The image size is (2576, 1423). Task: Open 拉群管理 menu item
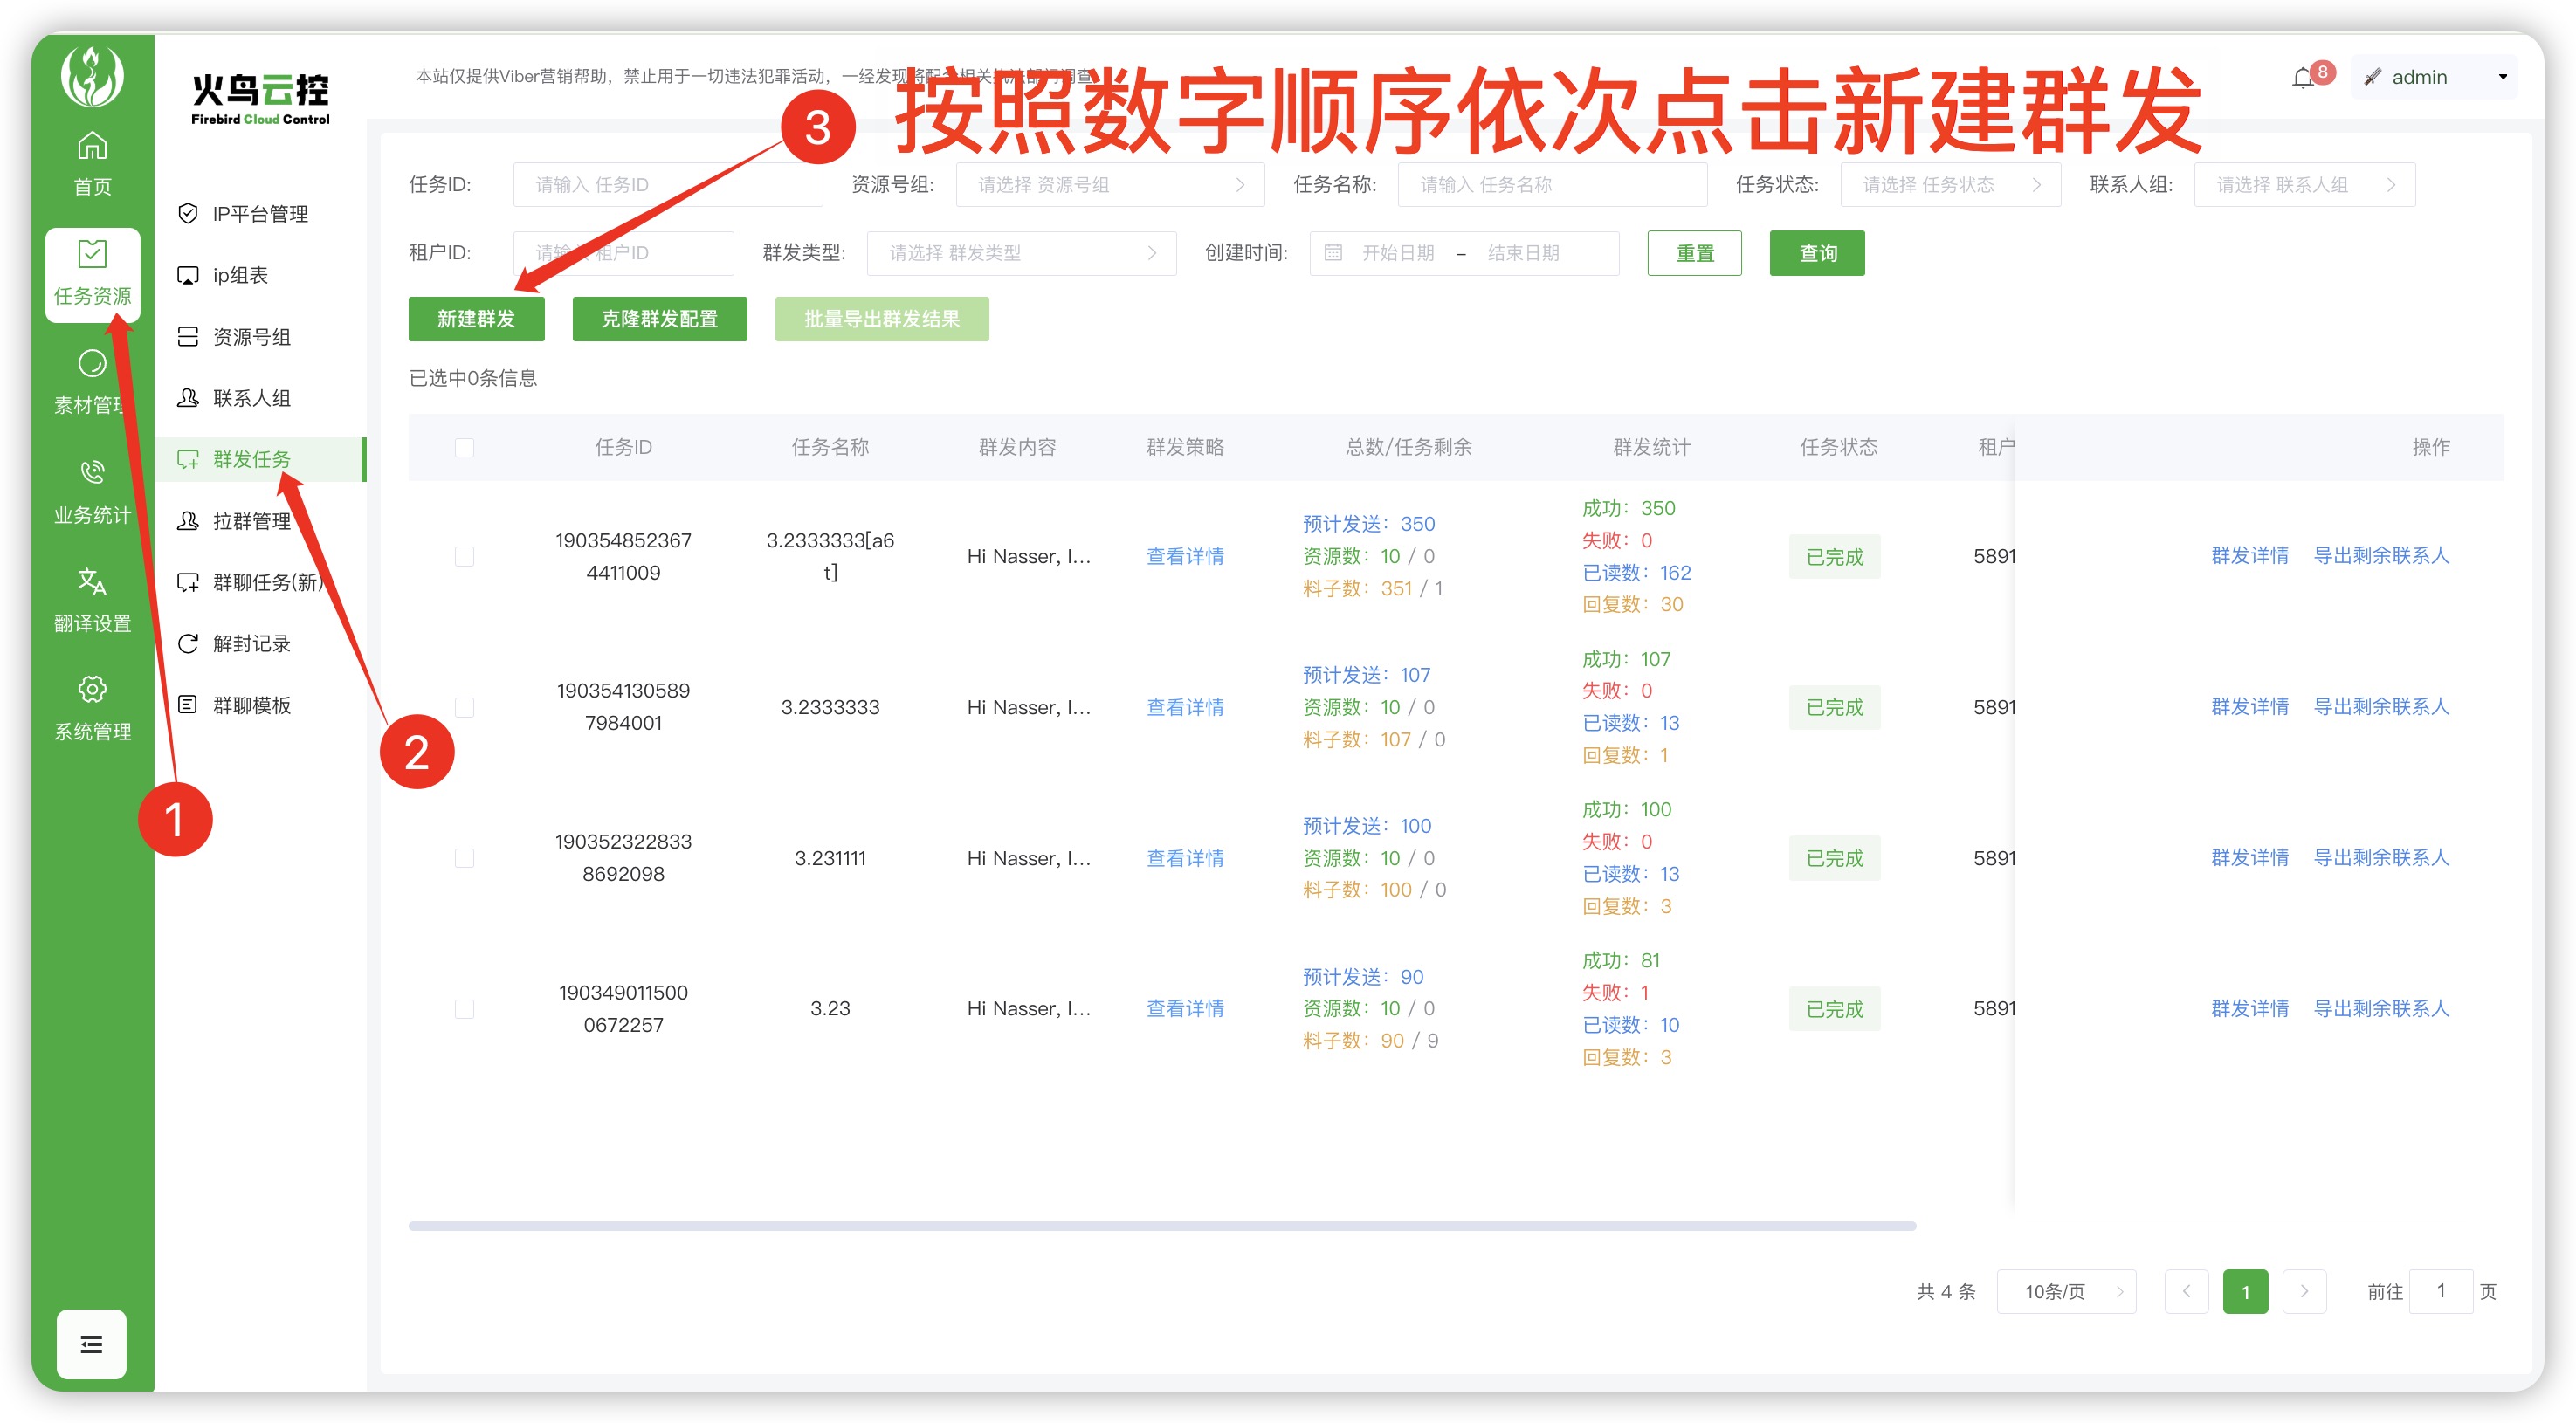(x=251, y=521)
